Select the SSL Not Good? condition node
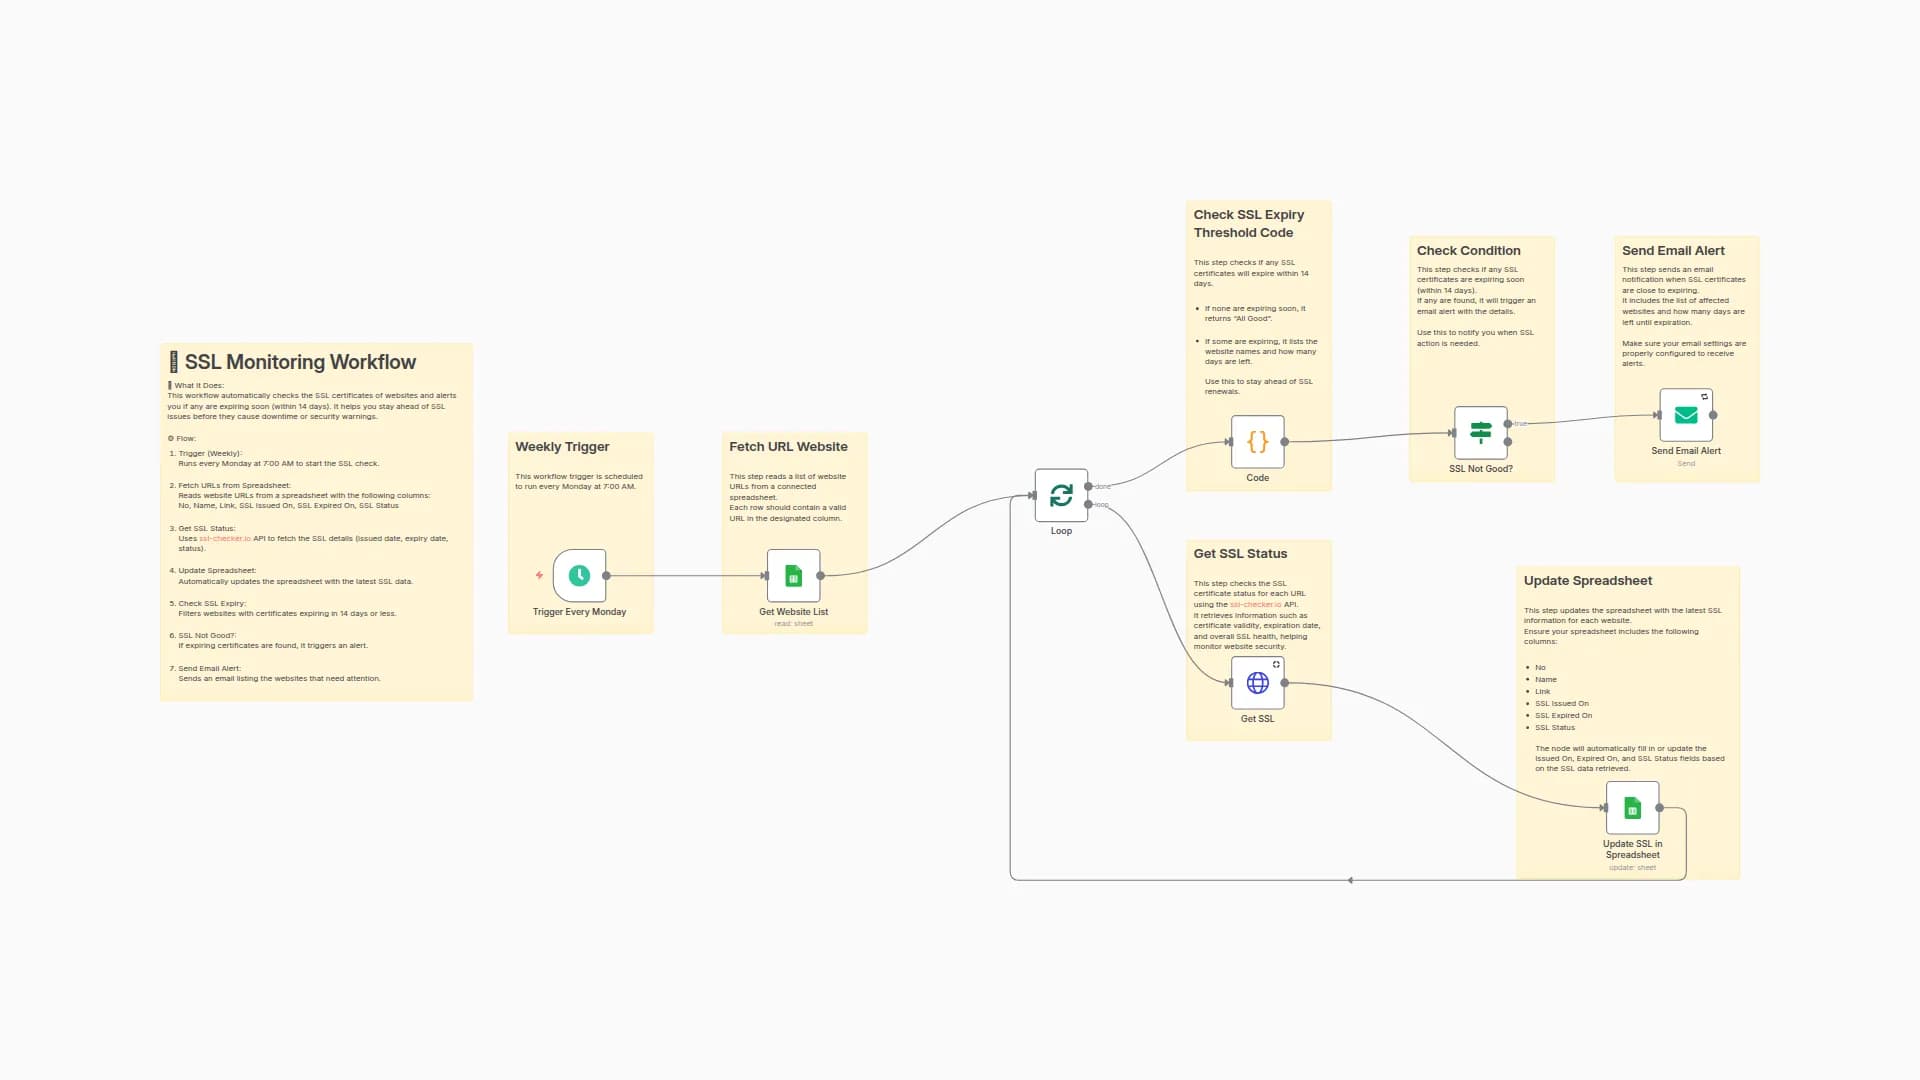Image resolution: width=1920 pixels, height=1080 pixels. (1480, 432)
